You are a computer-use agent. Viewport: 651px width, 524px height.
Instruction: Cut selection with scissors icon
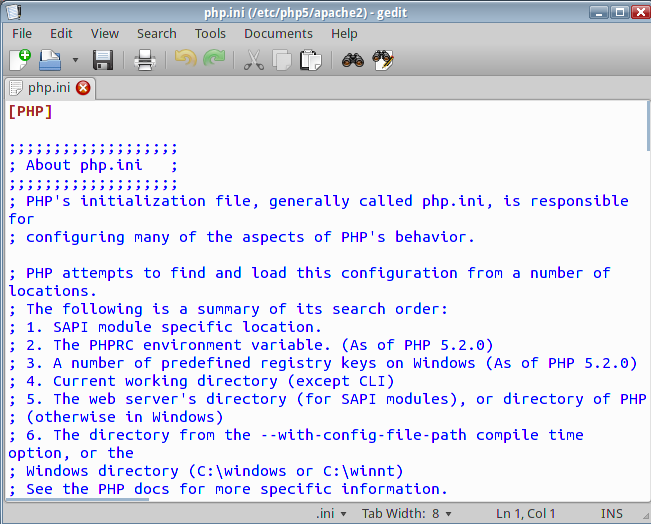coord(254,60)
